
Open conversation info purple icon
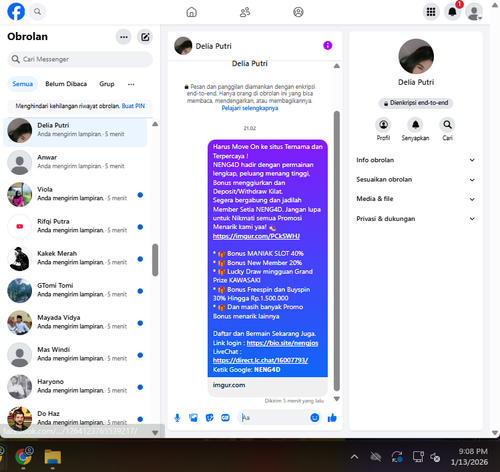(328, 45)
